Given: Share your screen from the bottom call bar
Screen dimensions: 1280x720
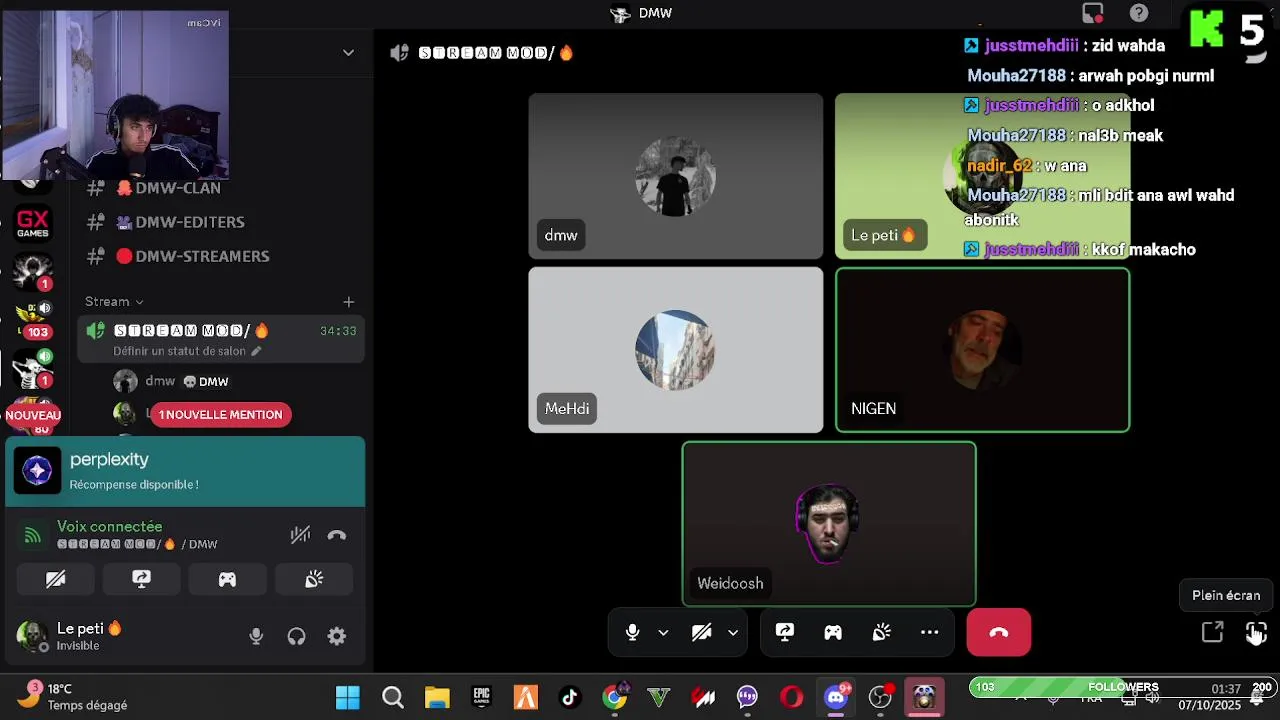Looking at the screenshot, I should pyautogui.click(x=785, y=632).
